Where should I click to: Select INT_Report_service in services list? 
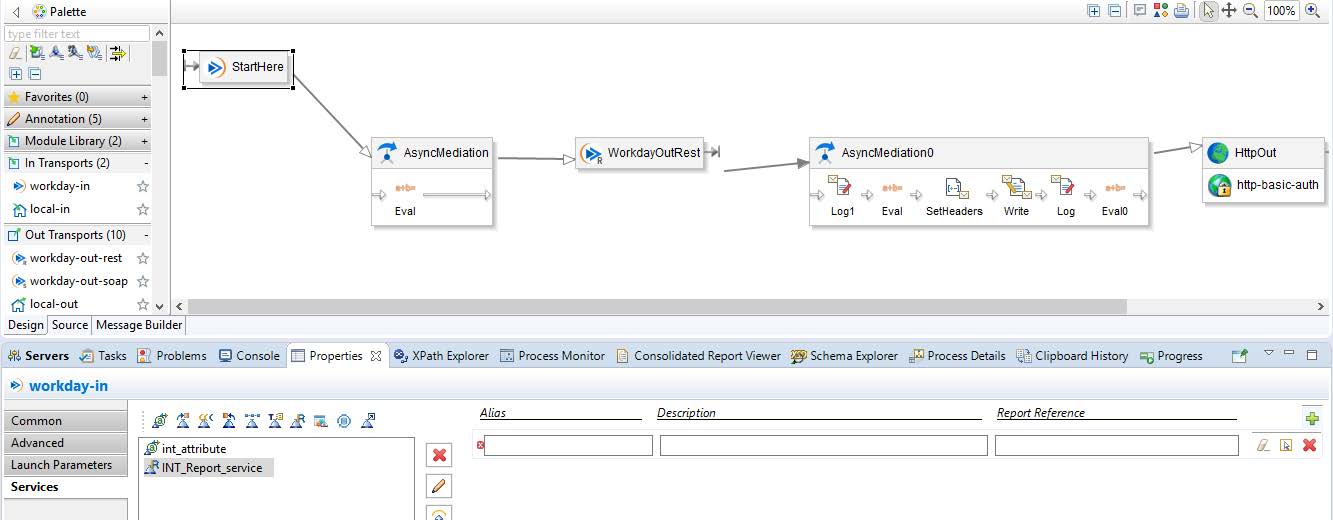[208, 467]
